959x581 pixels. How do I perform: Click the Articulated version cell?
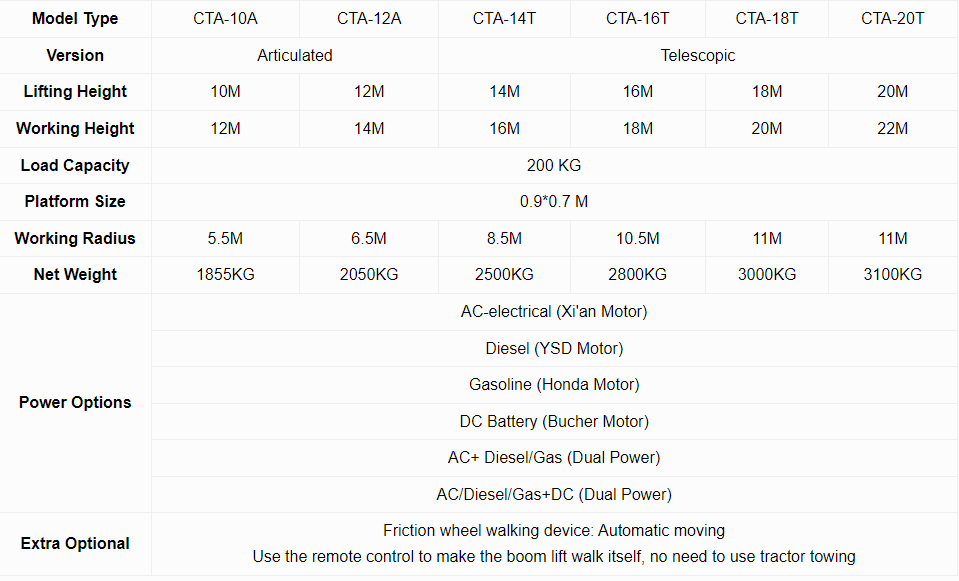point(295,55)
